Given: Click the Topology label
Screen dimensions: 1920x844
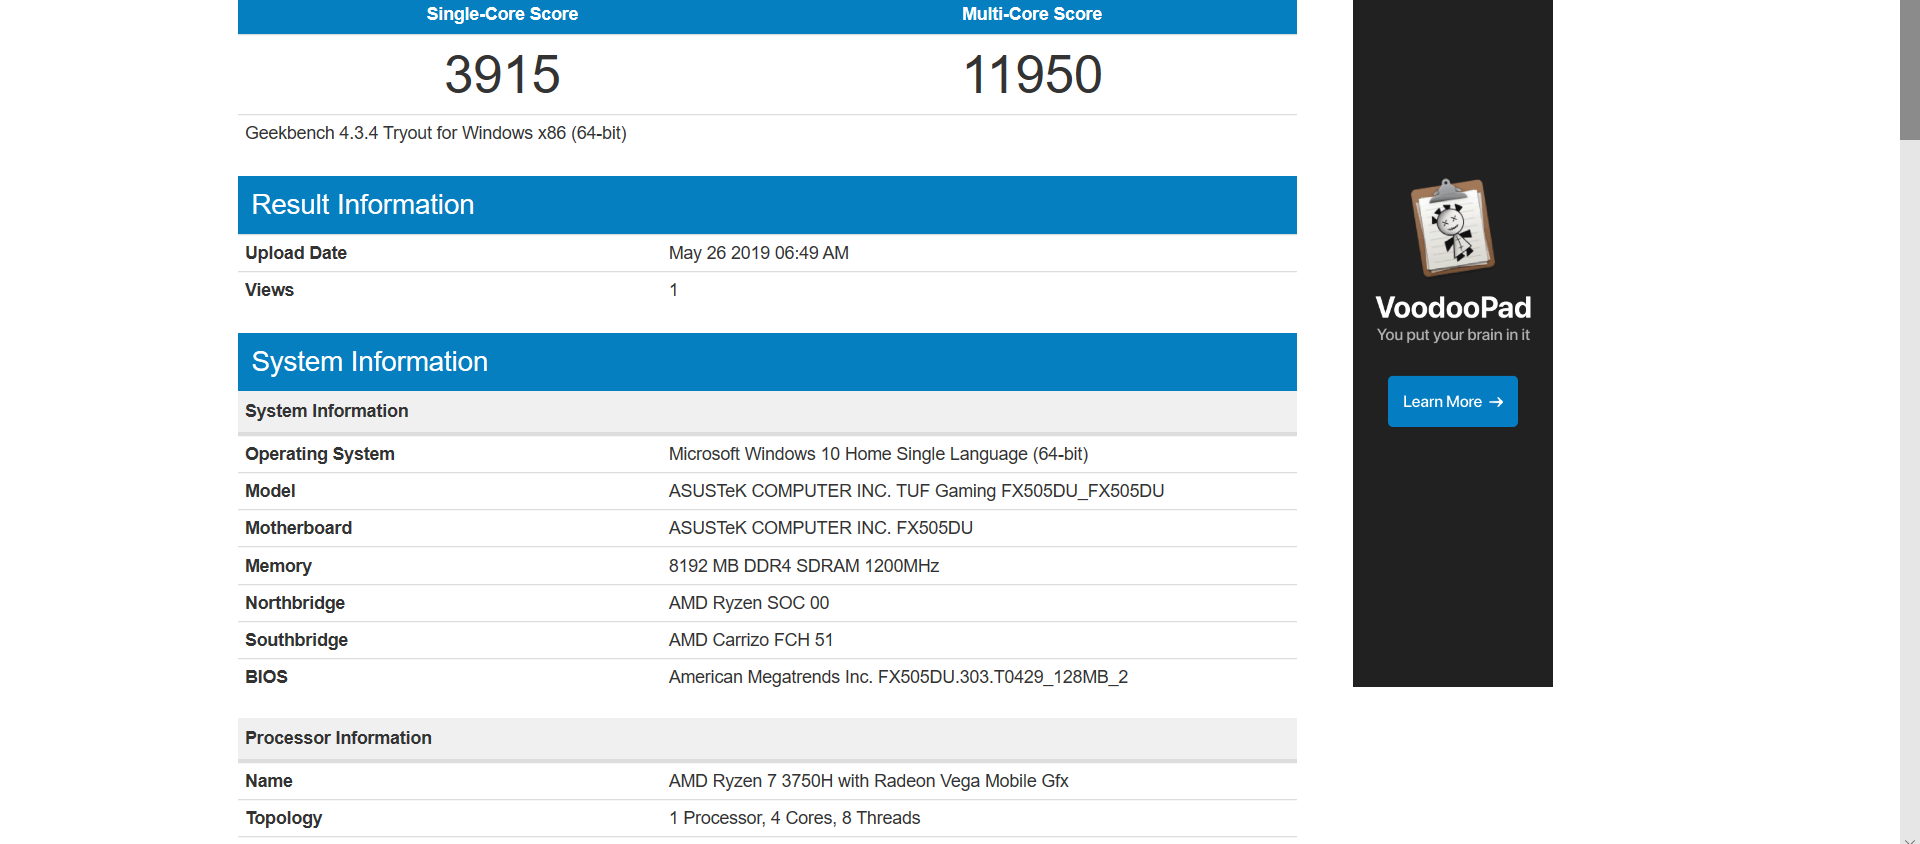Looking at the screenshot, I should tap(284, 818).
